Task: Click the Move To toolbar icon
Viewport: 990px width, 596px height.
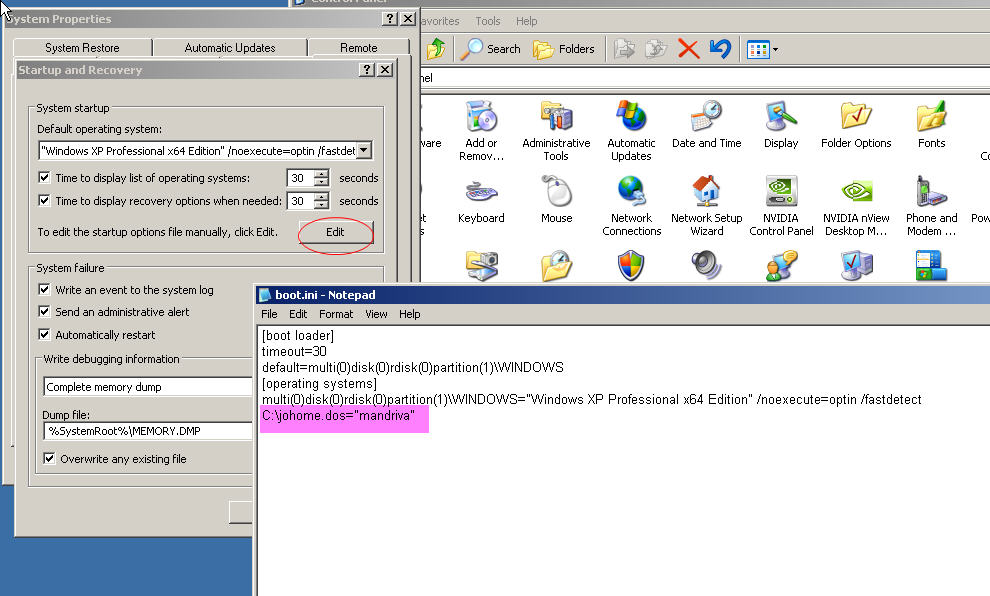Action: pyautogui.click(x=624, y=49)
